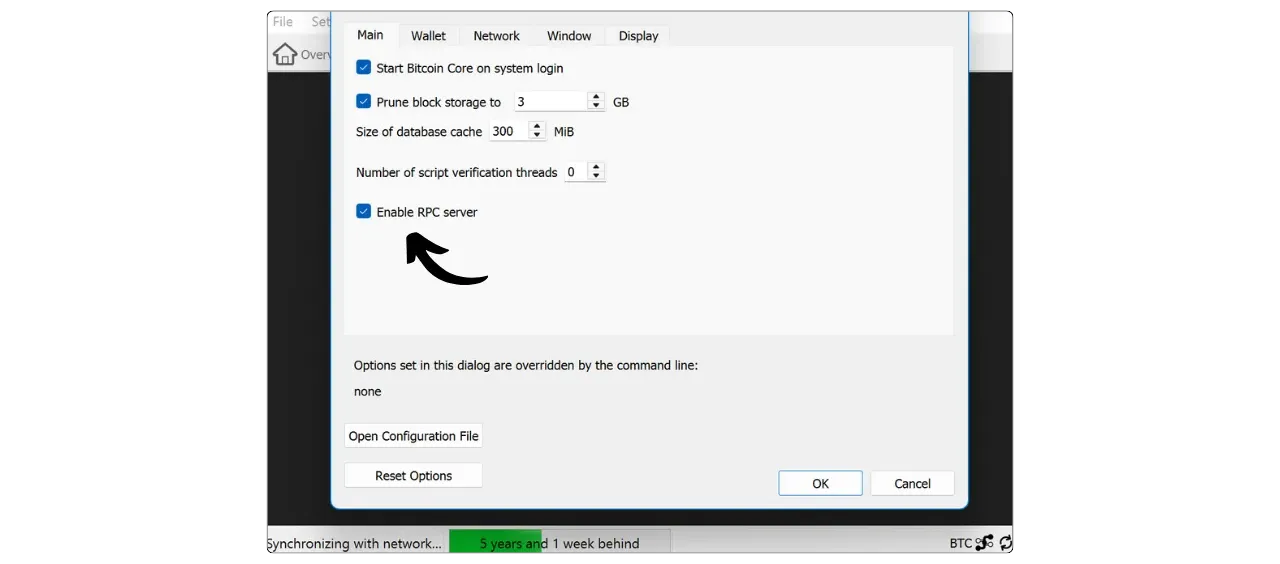Viewport: 1280px width, 564px height.
Task: Click the Open Configuration File button
Action: 413,436
